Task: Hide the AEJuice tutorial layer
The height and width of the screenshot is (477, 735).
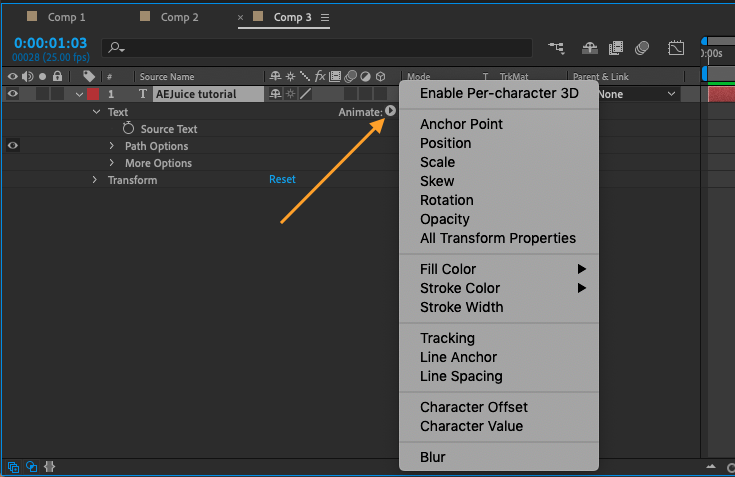Action: point(13,94)
